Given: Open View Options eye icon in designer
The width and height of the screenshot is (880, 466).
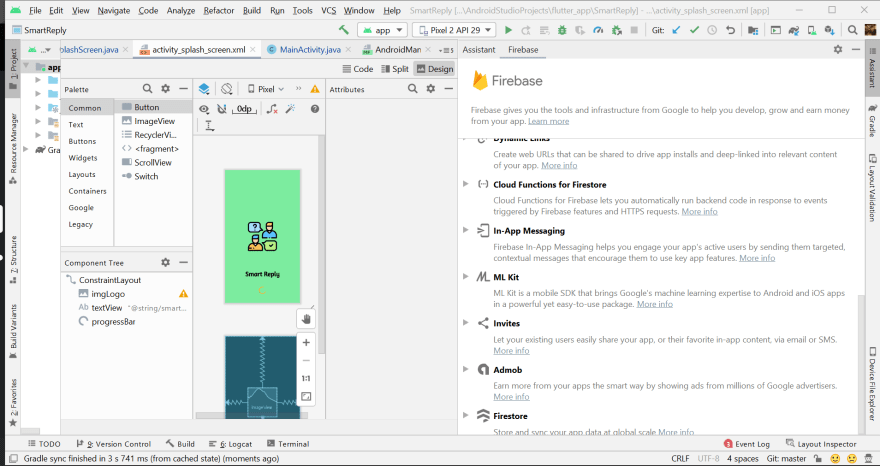Looking at the screenshot, I should coord(204,109).
